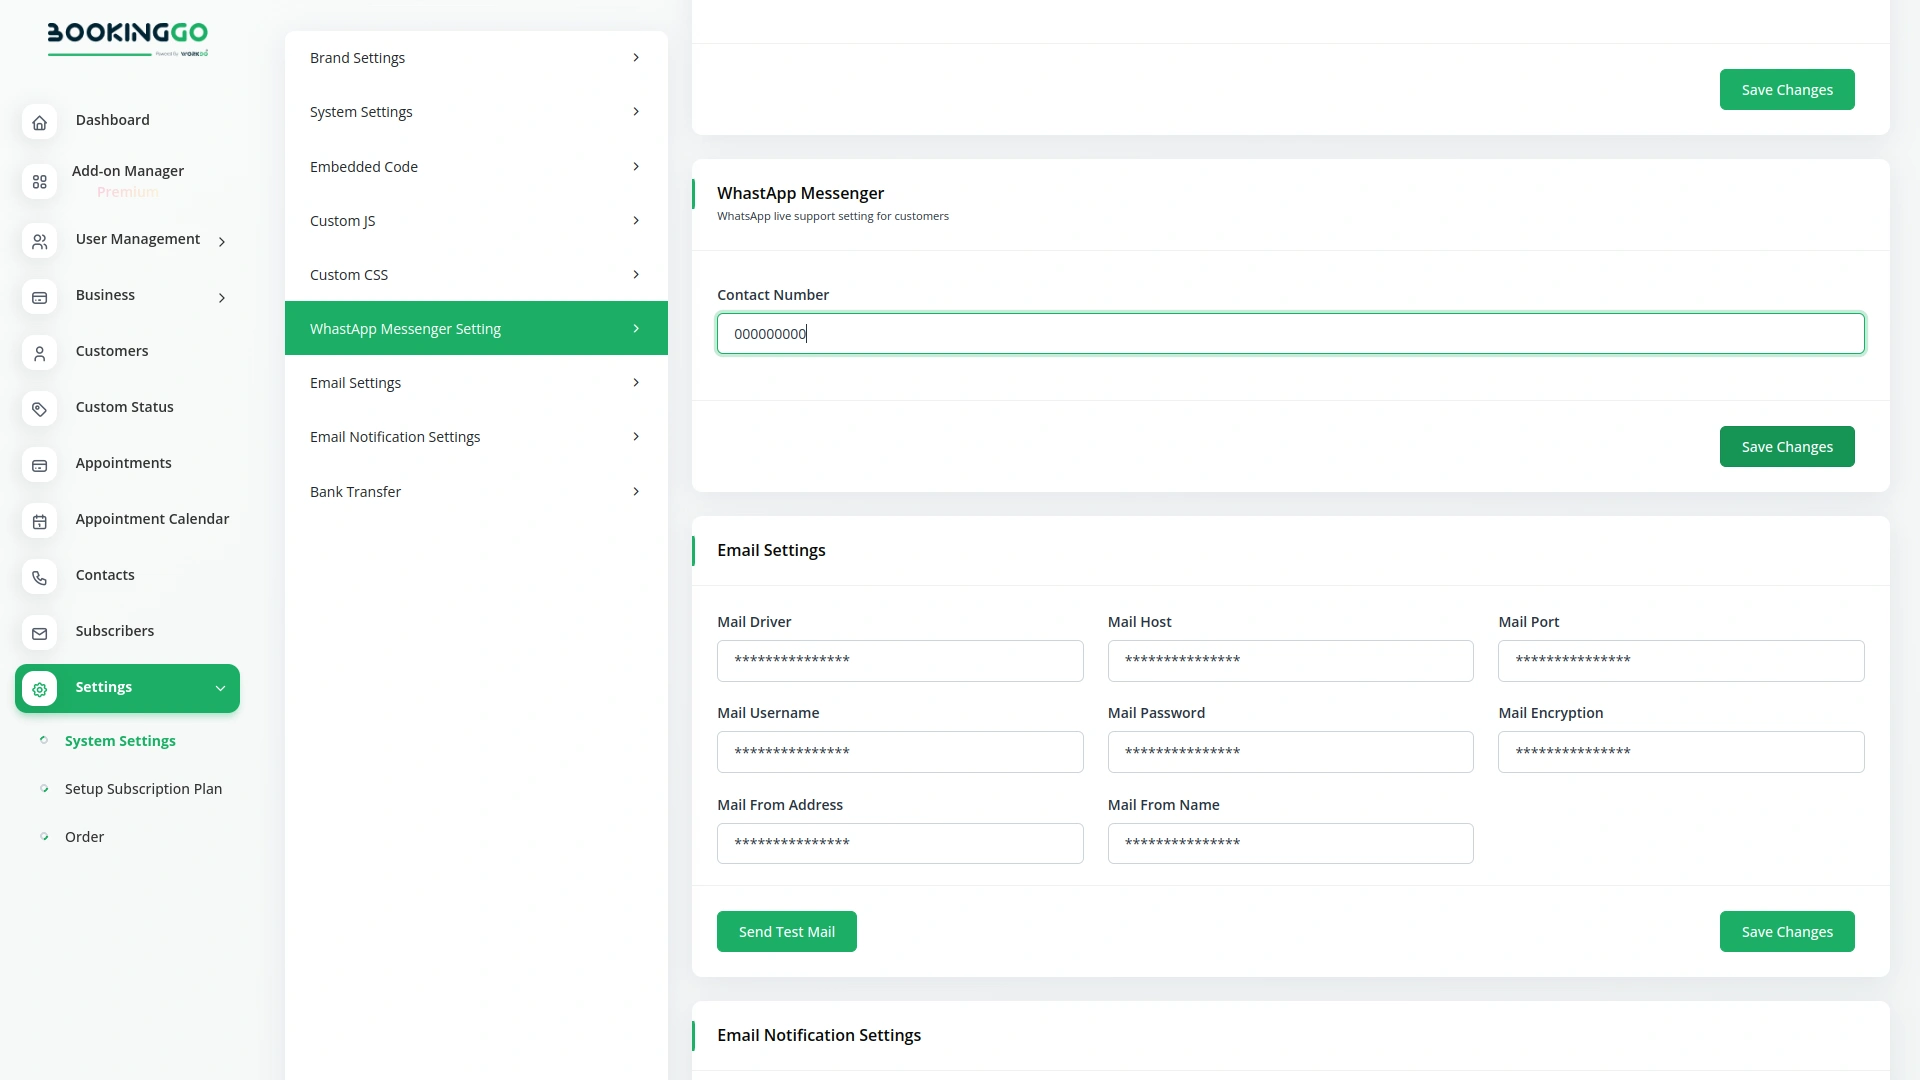Select the Subscribers envelope icon
The image size is (1920, 1080).
point(39,633)
